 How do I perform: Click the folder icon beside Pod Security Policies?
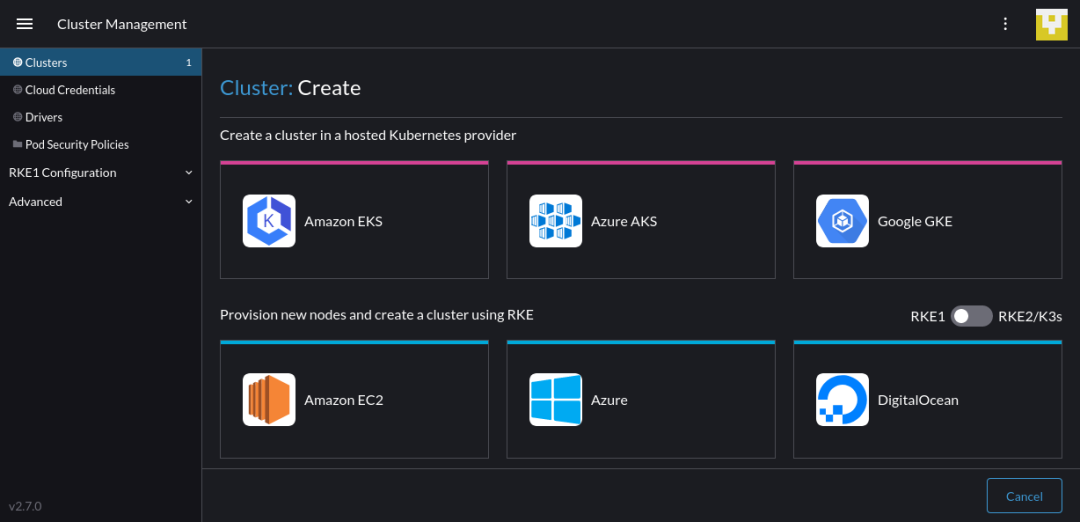[18, 145]
